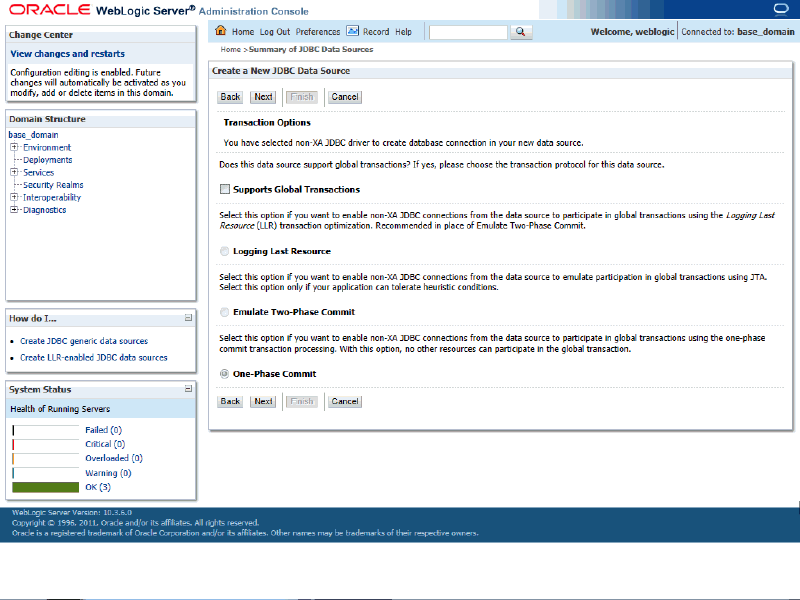Click the Create a New JDBC Data Source title
800x600 pixels.
[281, 71]
